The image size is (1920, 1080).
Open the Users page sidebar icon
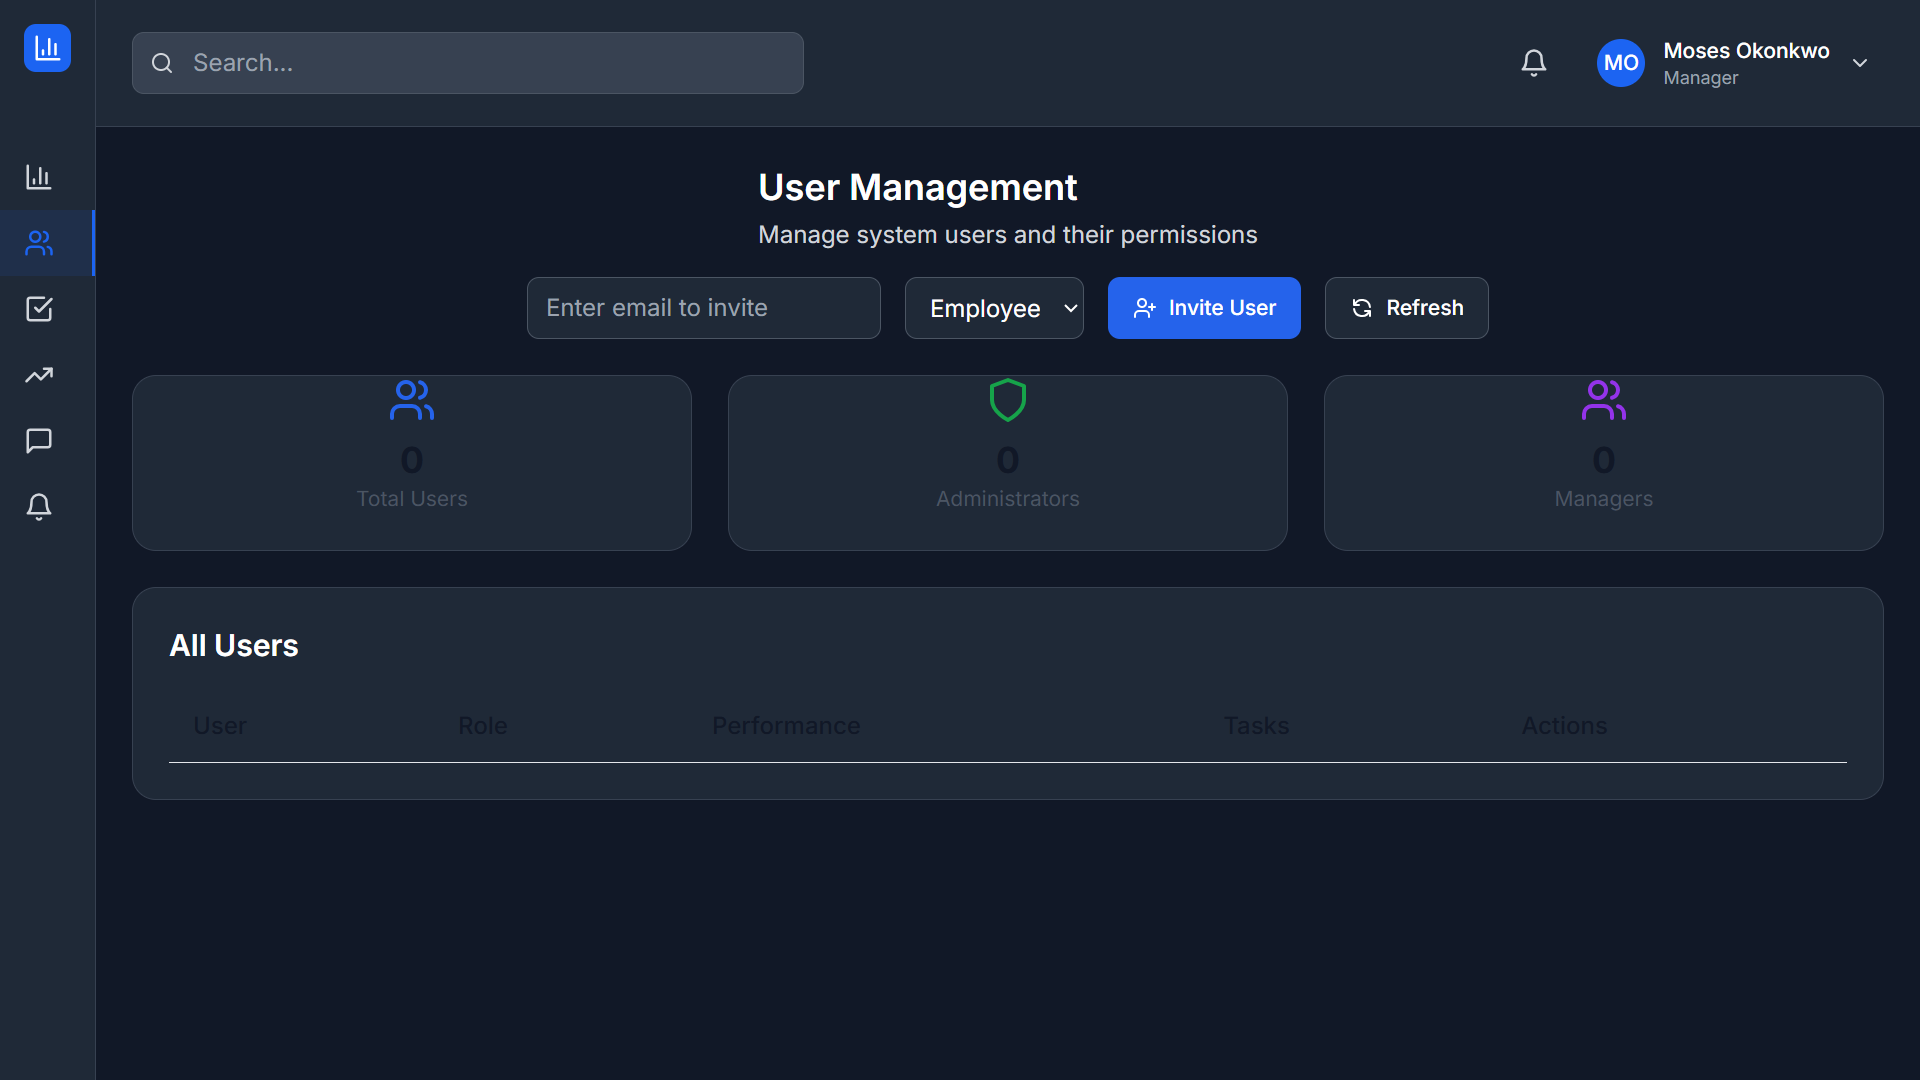pyautogui.click(x=39, y=243)
